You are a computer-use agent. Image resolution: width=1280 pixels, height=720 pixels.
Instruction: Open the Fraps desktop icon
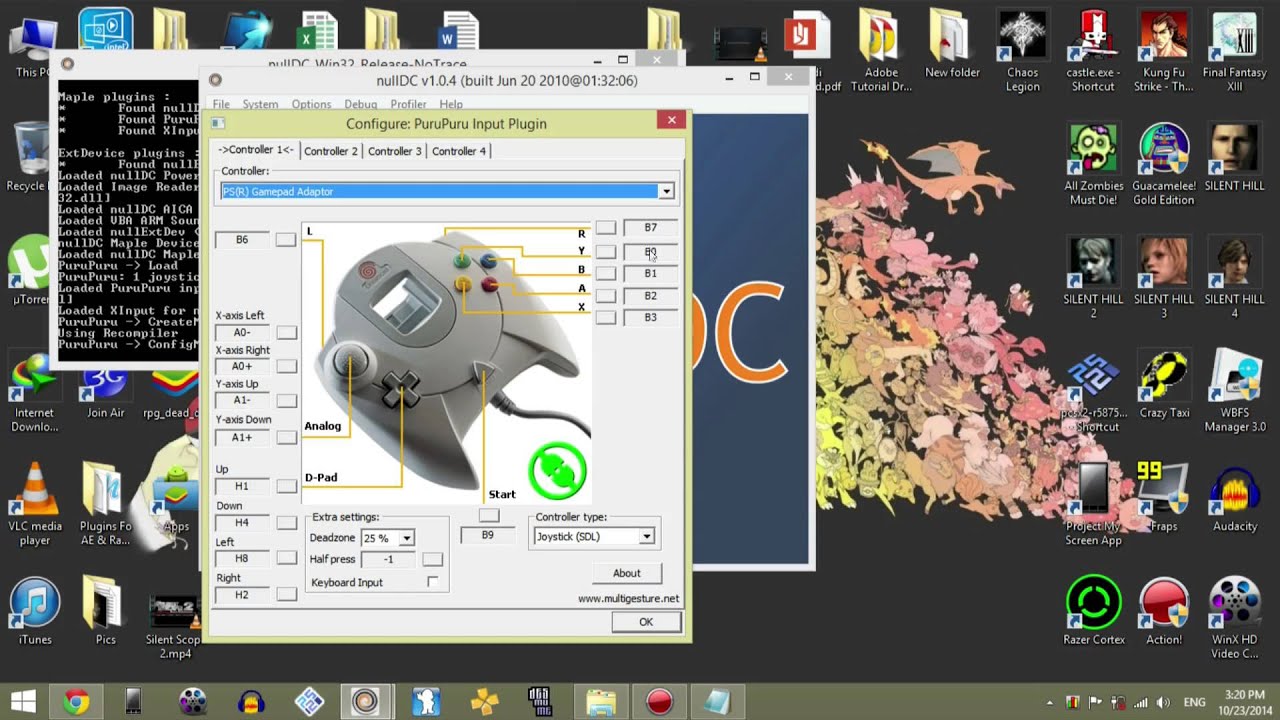click(1164, 497)
